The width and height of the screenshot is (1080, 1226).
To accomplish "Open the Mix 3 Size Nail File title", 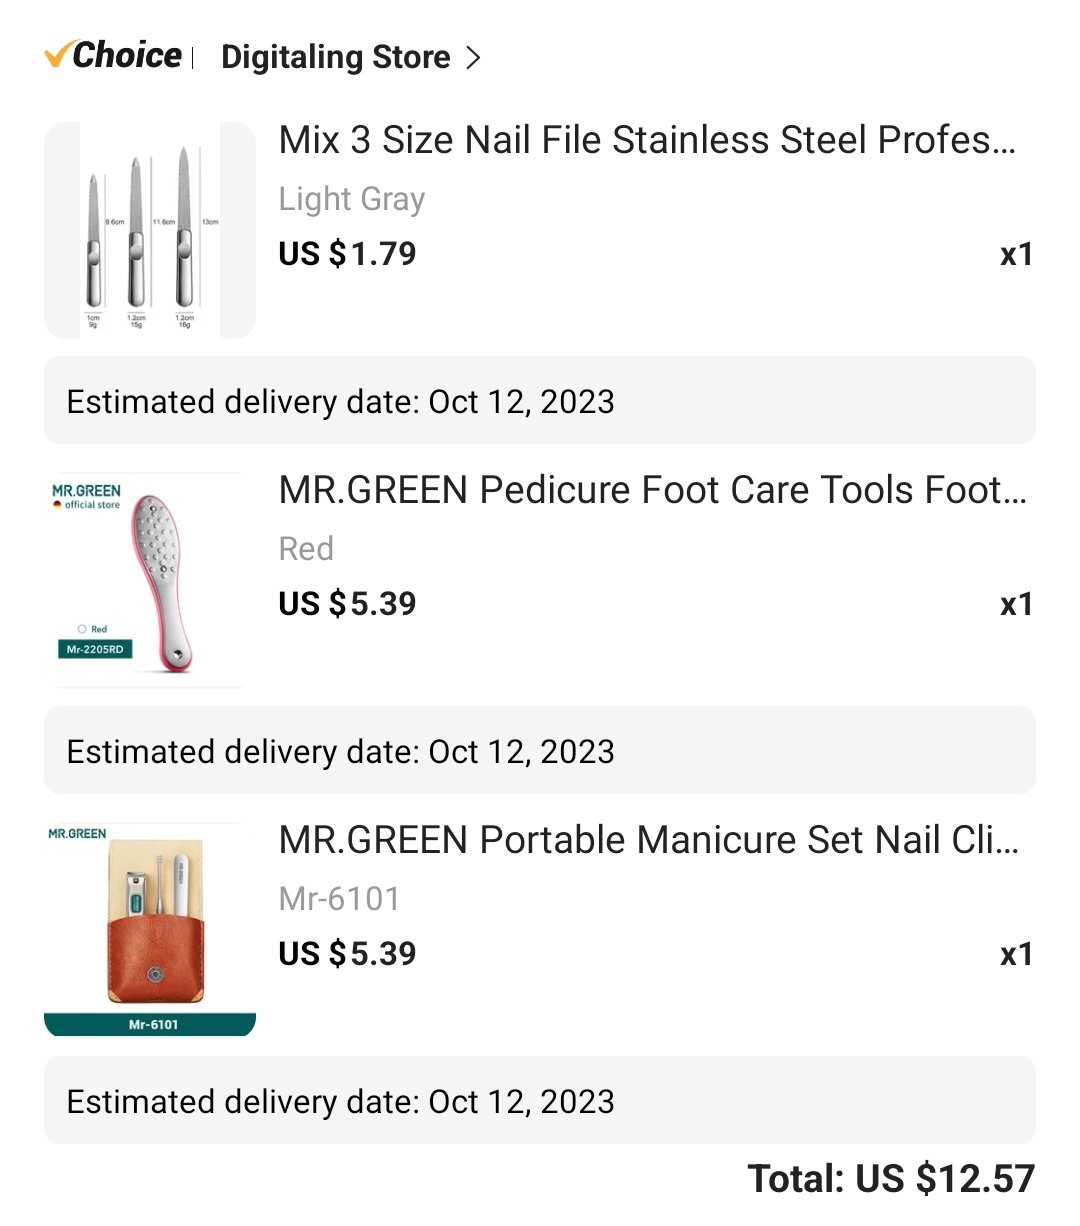I will coord(647,140).
